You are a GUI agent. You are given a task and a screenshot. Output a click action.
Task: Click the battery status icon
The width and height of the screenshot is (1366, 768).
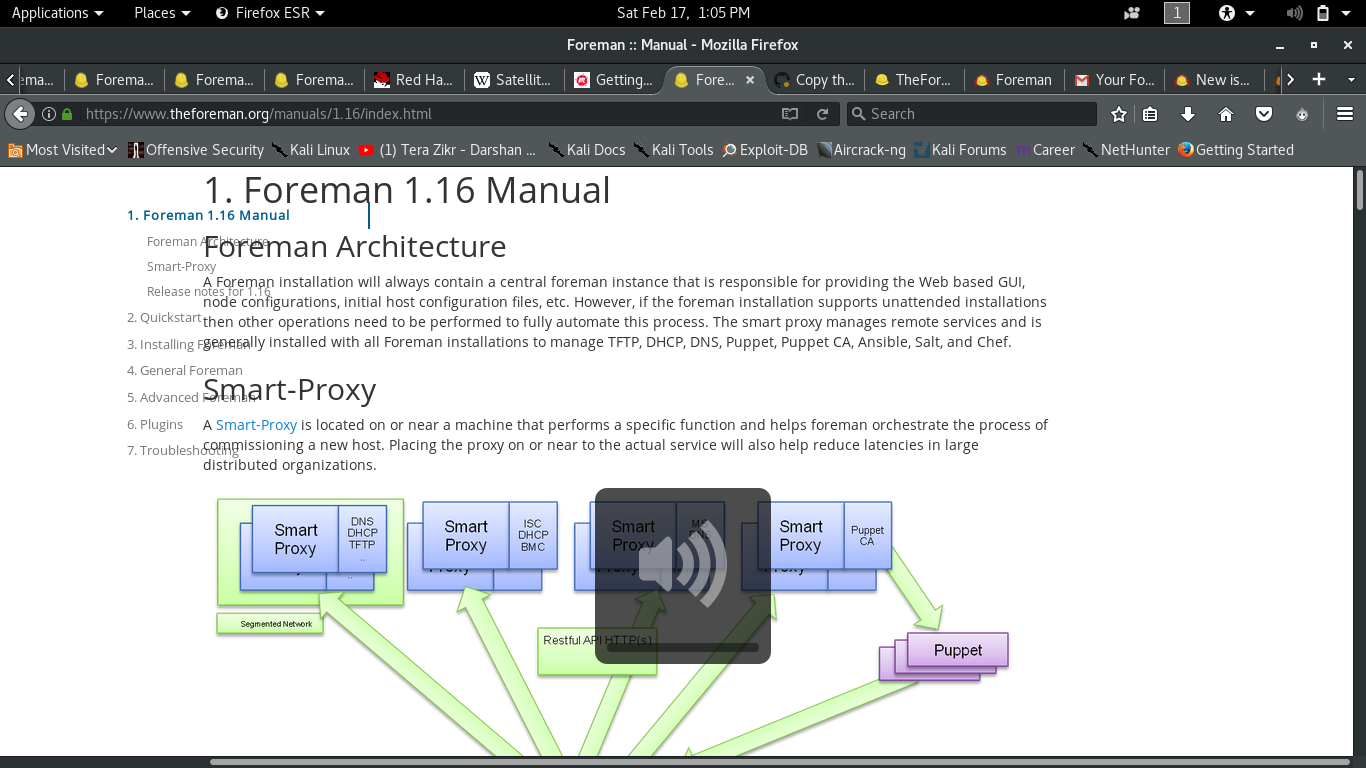1323,13
